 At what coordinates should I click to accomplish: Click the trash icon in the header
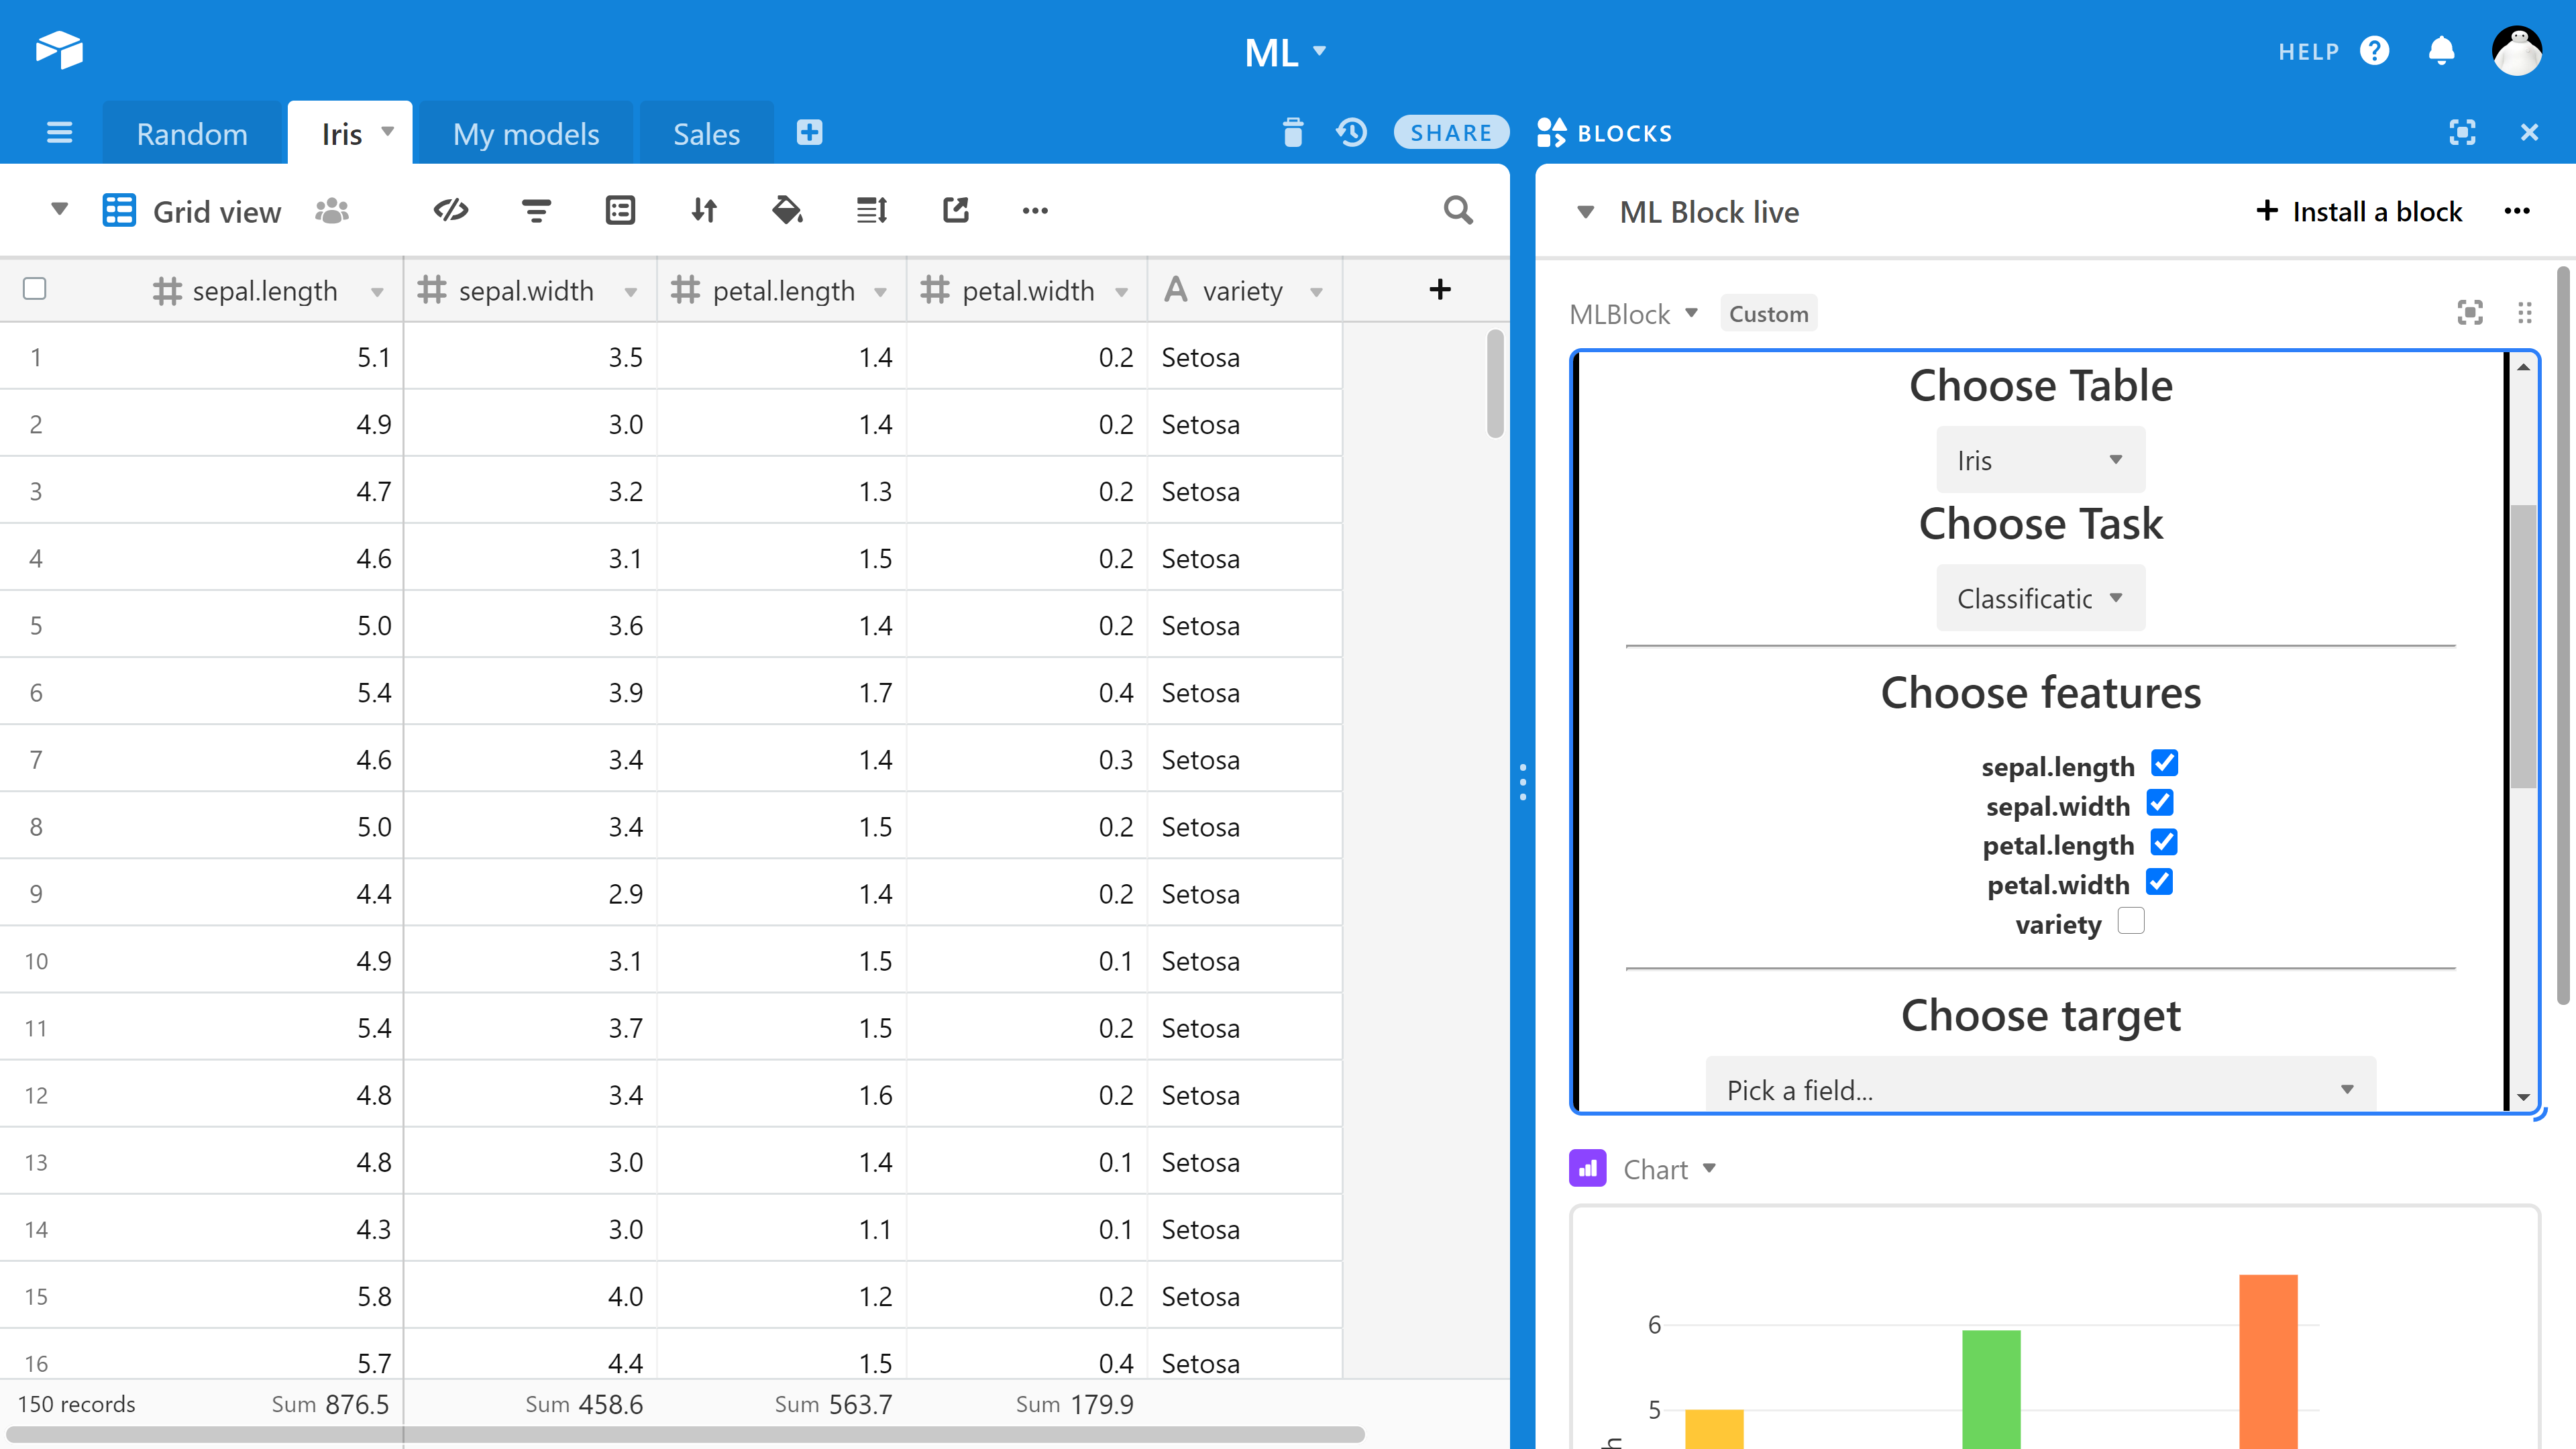tap(1292, 133)
